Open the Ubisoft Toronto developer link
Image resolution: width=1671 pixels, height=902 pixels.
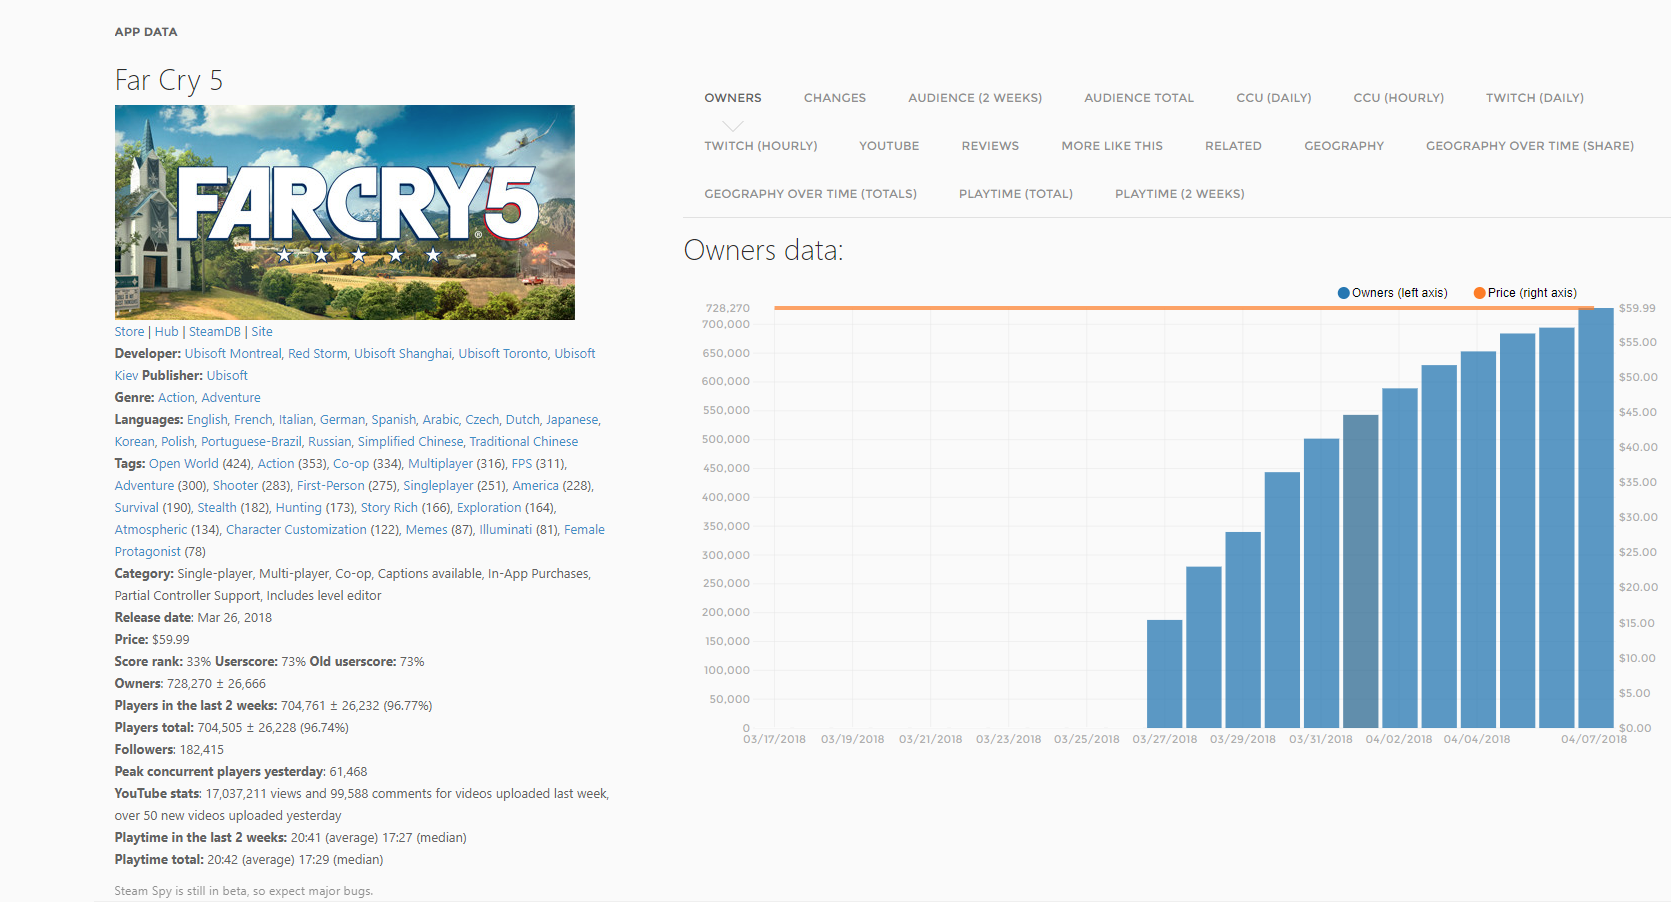[x=503, y=354]
